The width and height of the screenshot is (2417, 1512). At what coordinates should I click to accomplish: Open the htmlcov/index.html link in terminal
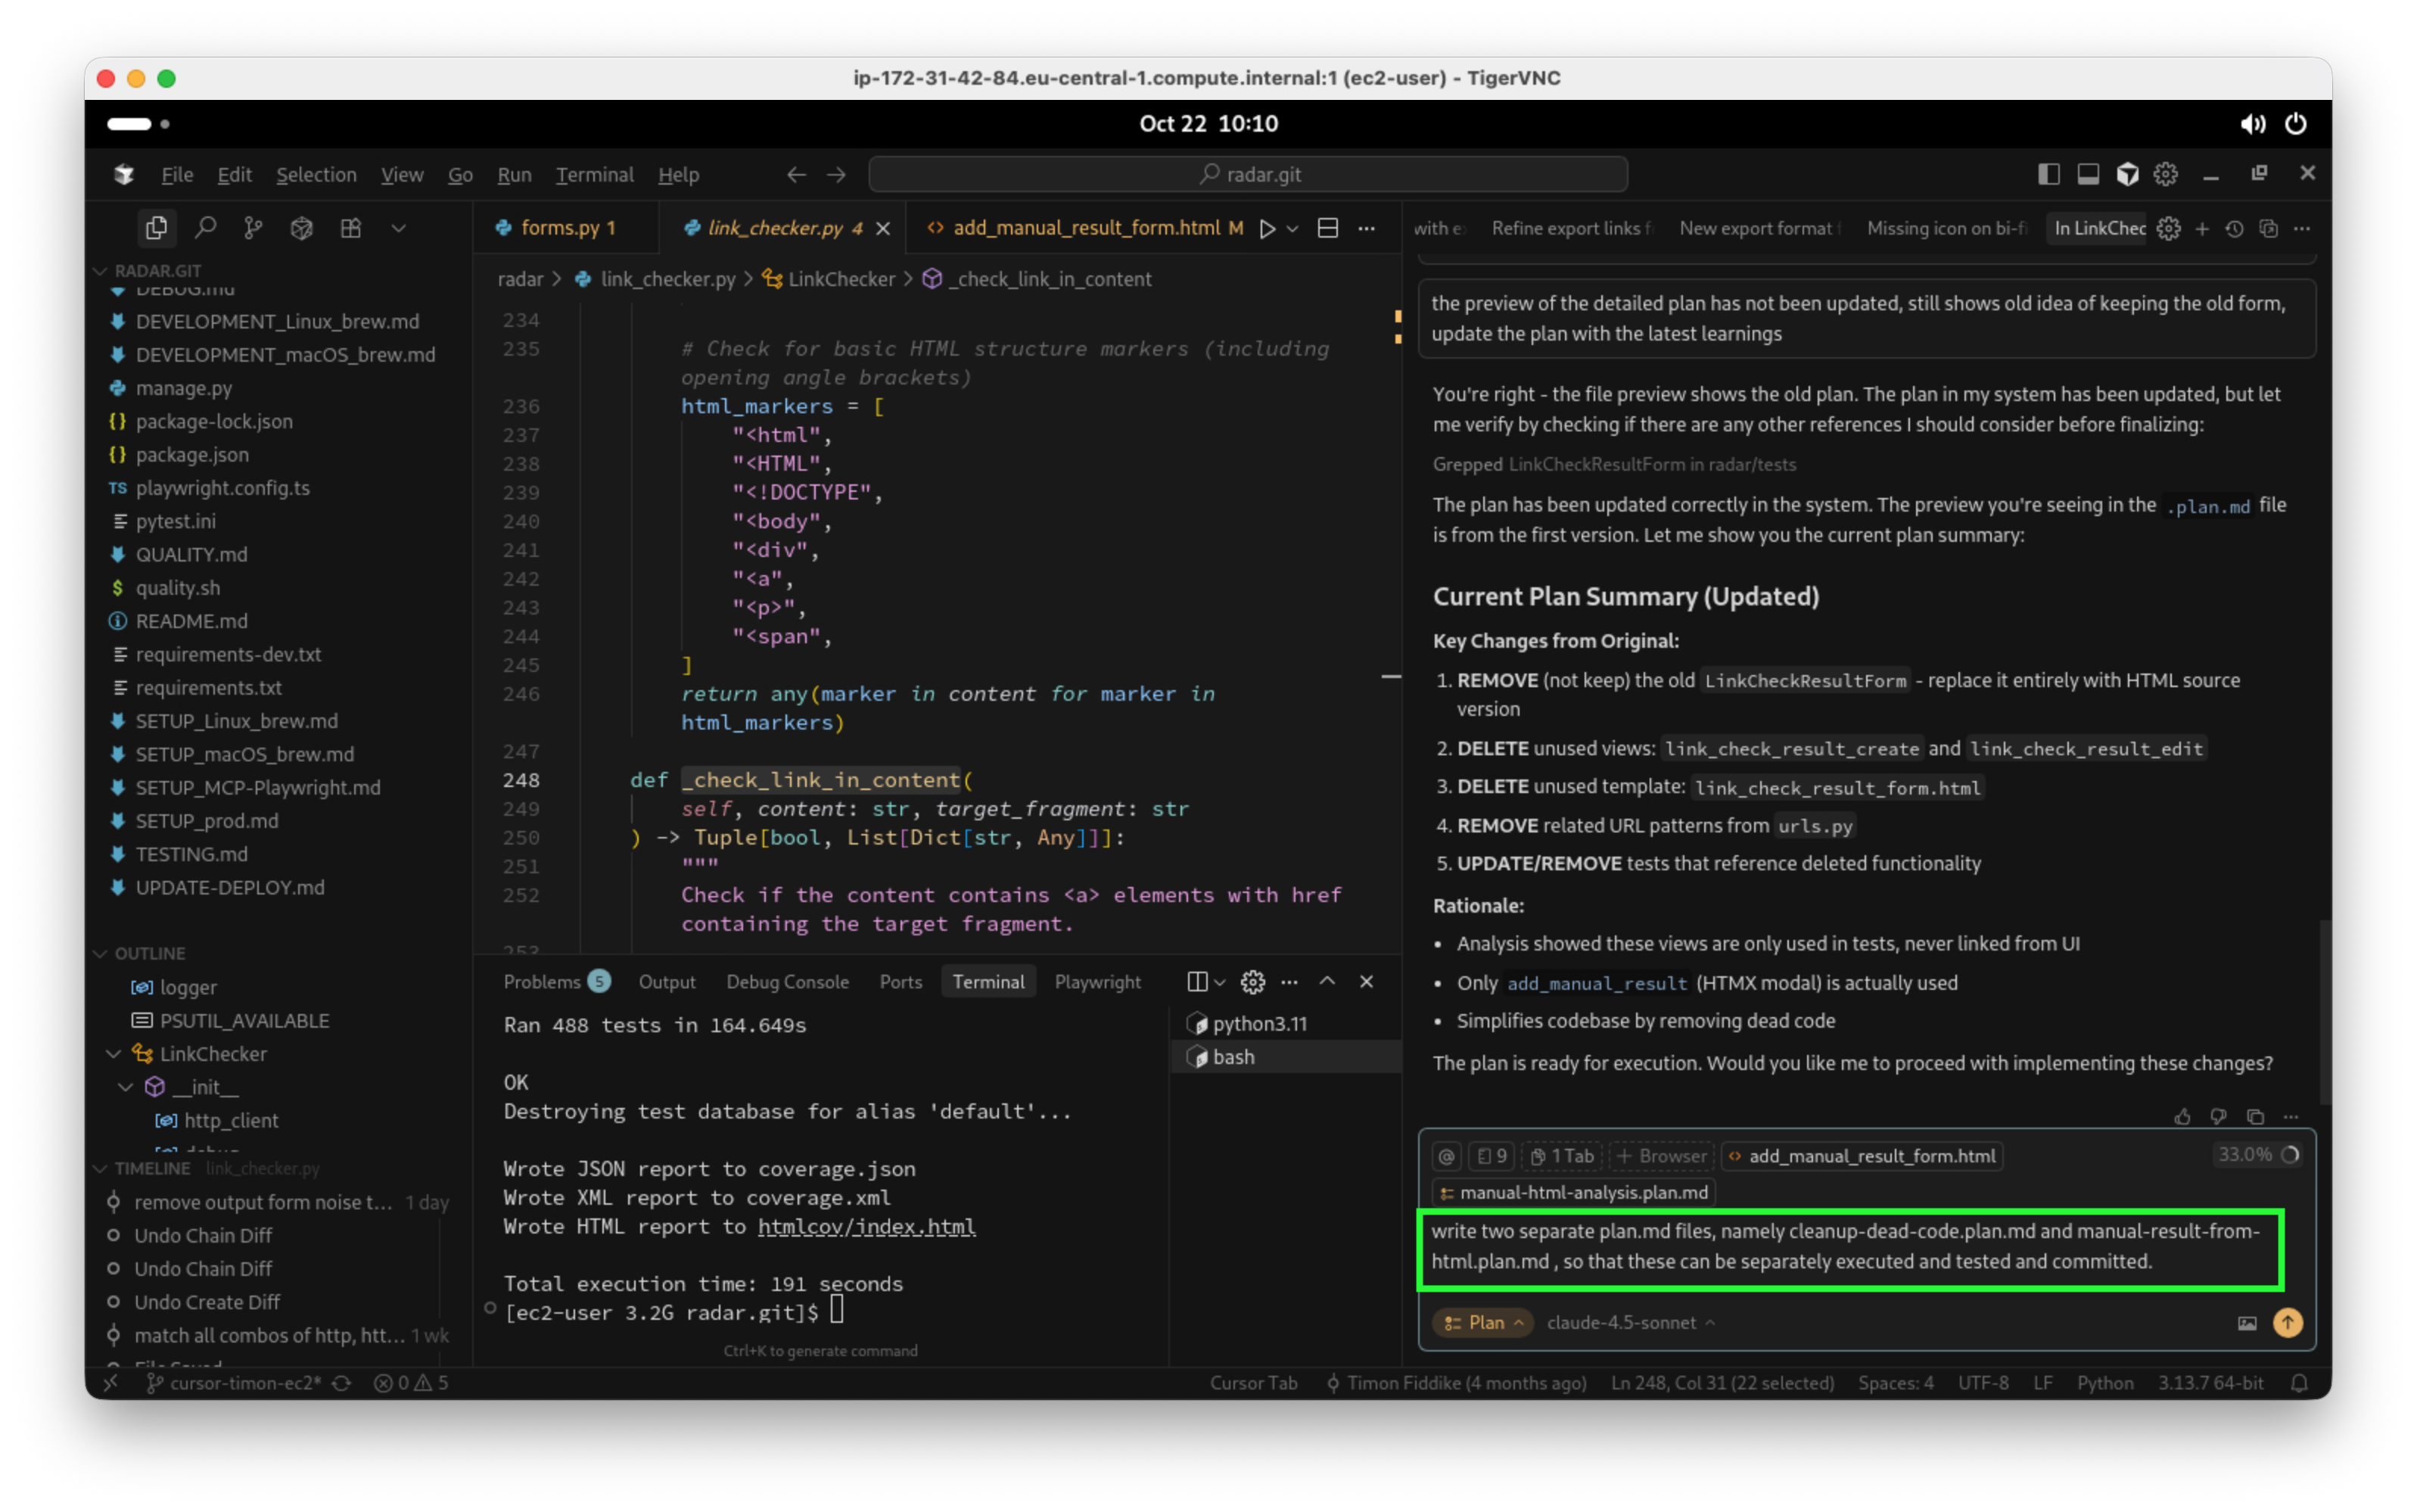click(x=865, y=1226)
